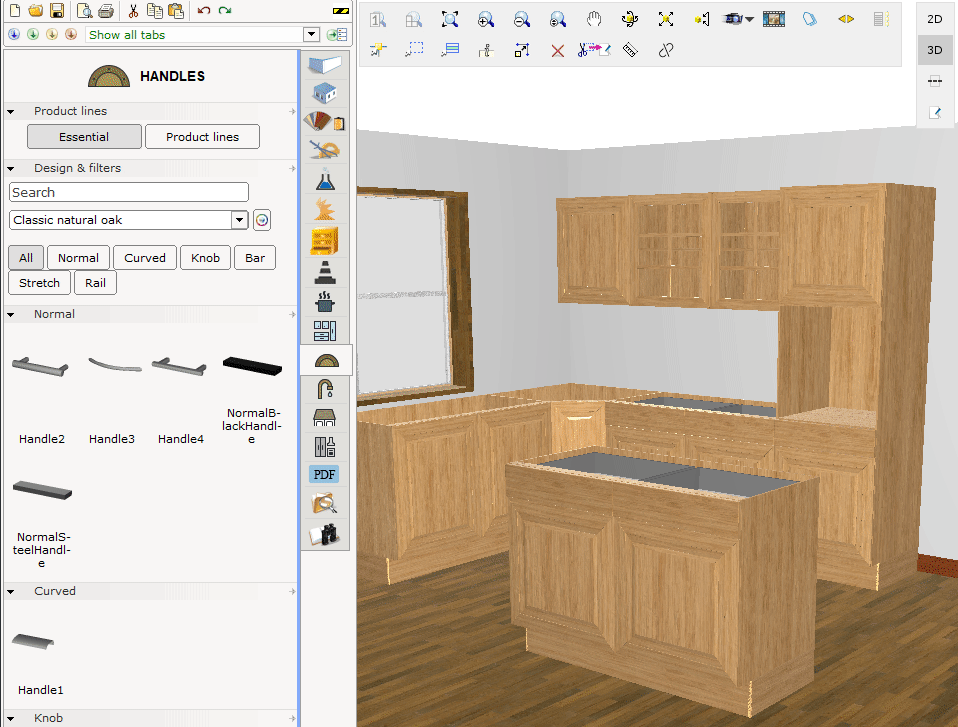Collapse the Product lines section
This screenshot has width=958, height=727.
pos(11,112)
